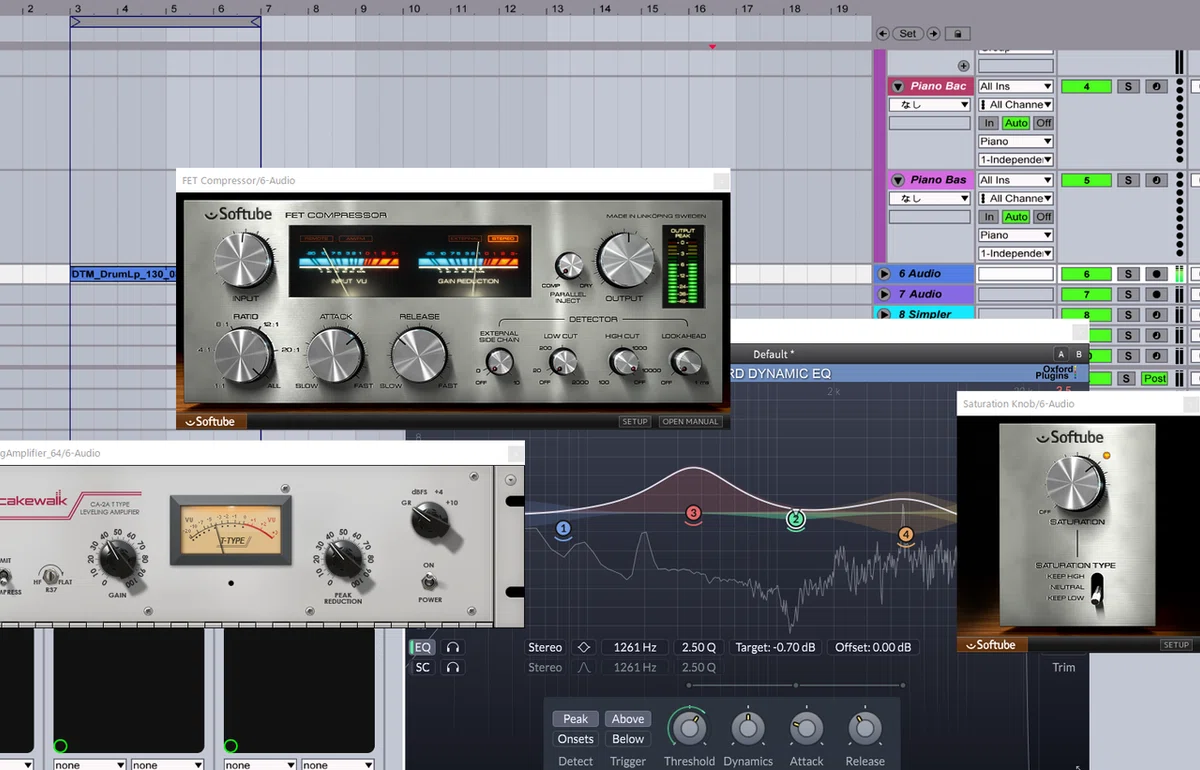
Task: Collapse the Piano Bac track
Action: click(898, 87)
